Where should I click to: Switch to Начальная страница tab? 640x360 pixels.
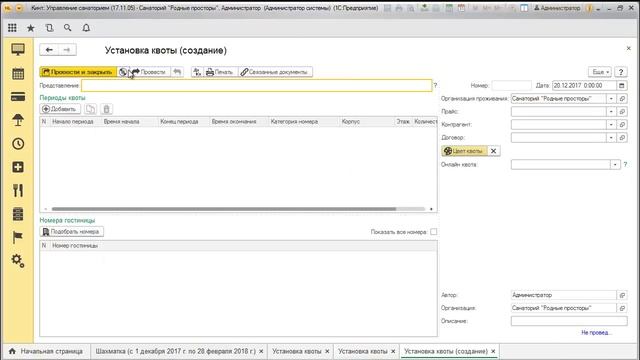tap(46, 351)
